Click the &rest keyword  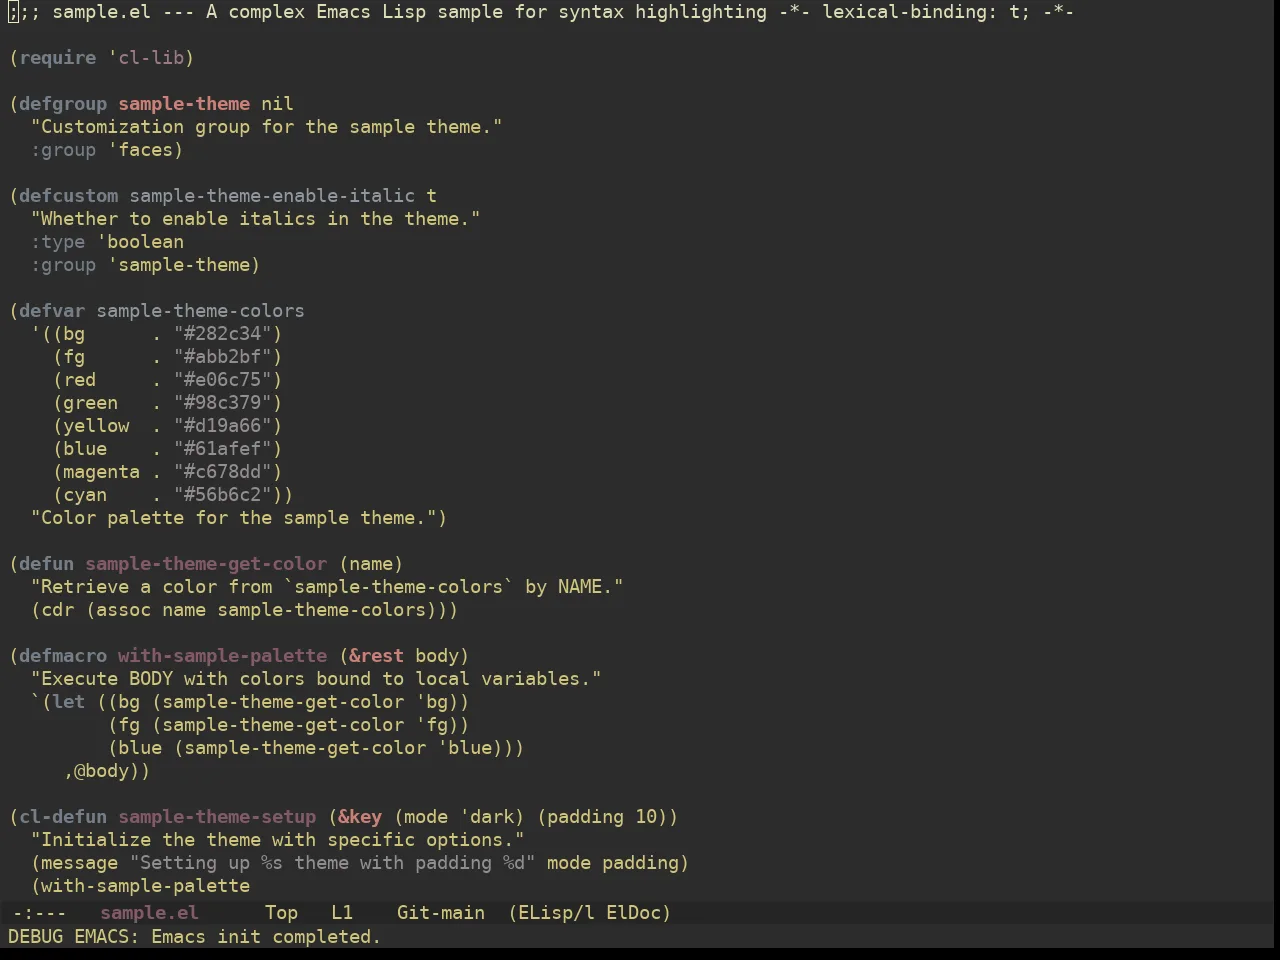click(377, 656)
